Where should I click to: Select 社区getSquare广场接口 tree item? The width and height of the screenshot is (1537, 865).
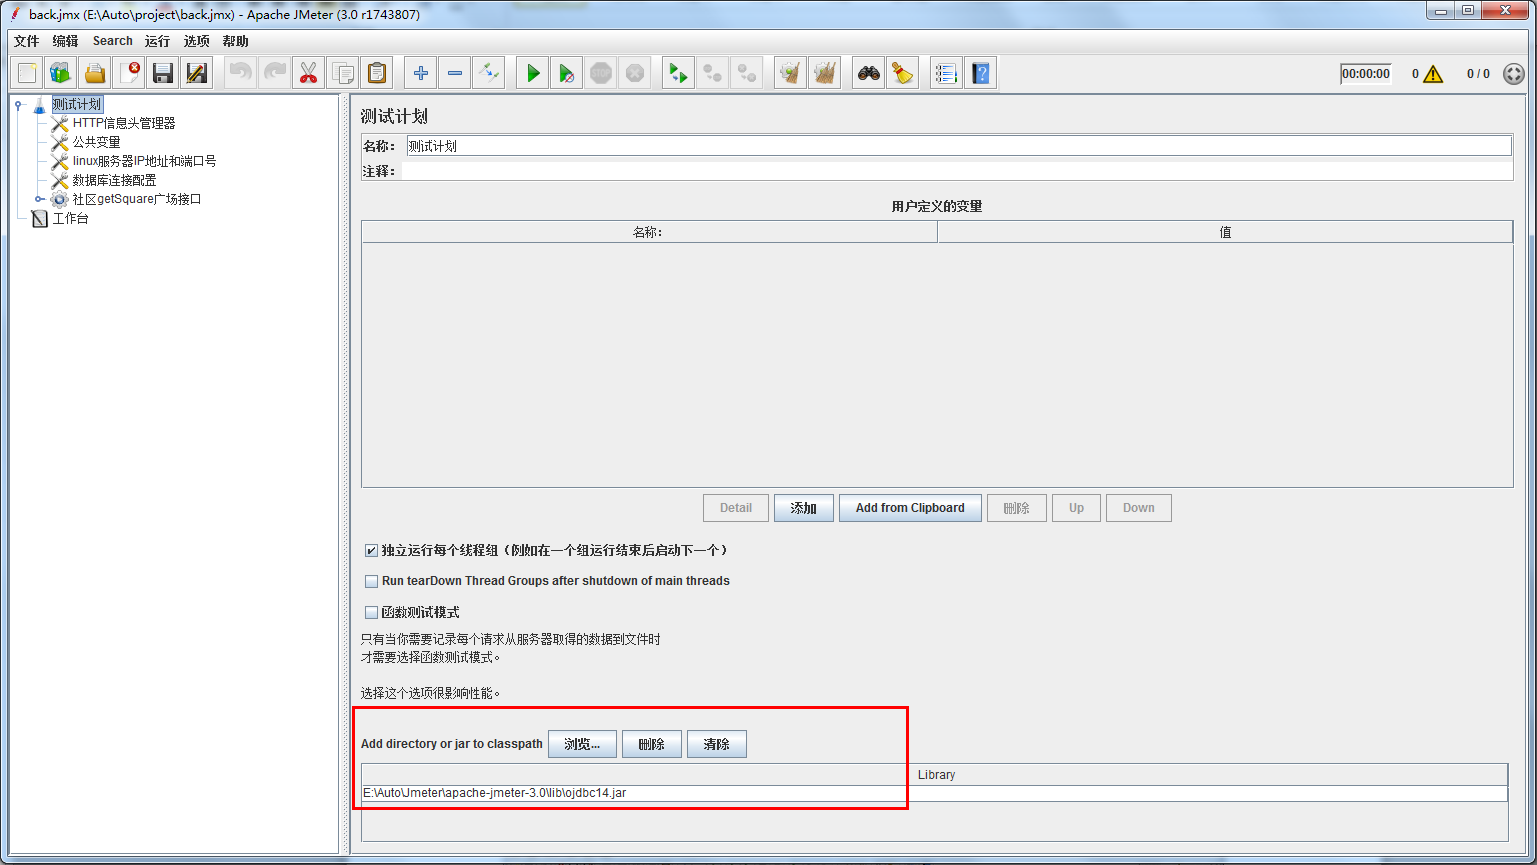coord(137,199)
